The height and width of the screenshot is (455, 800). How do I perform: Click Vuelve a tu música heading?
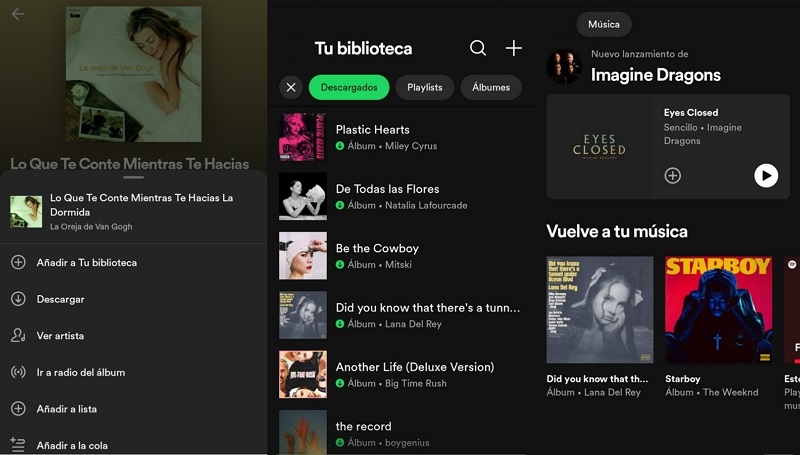617,231
